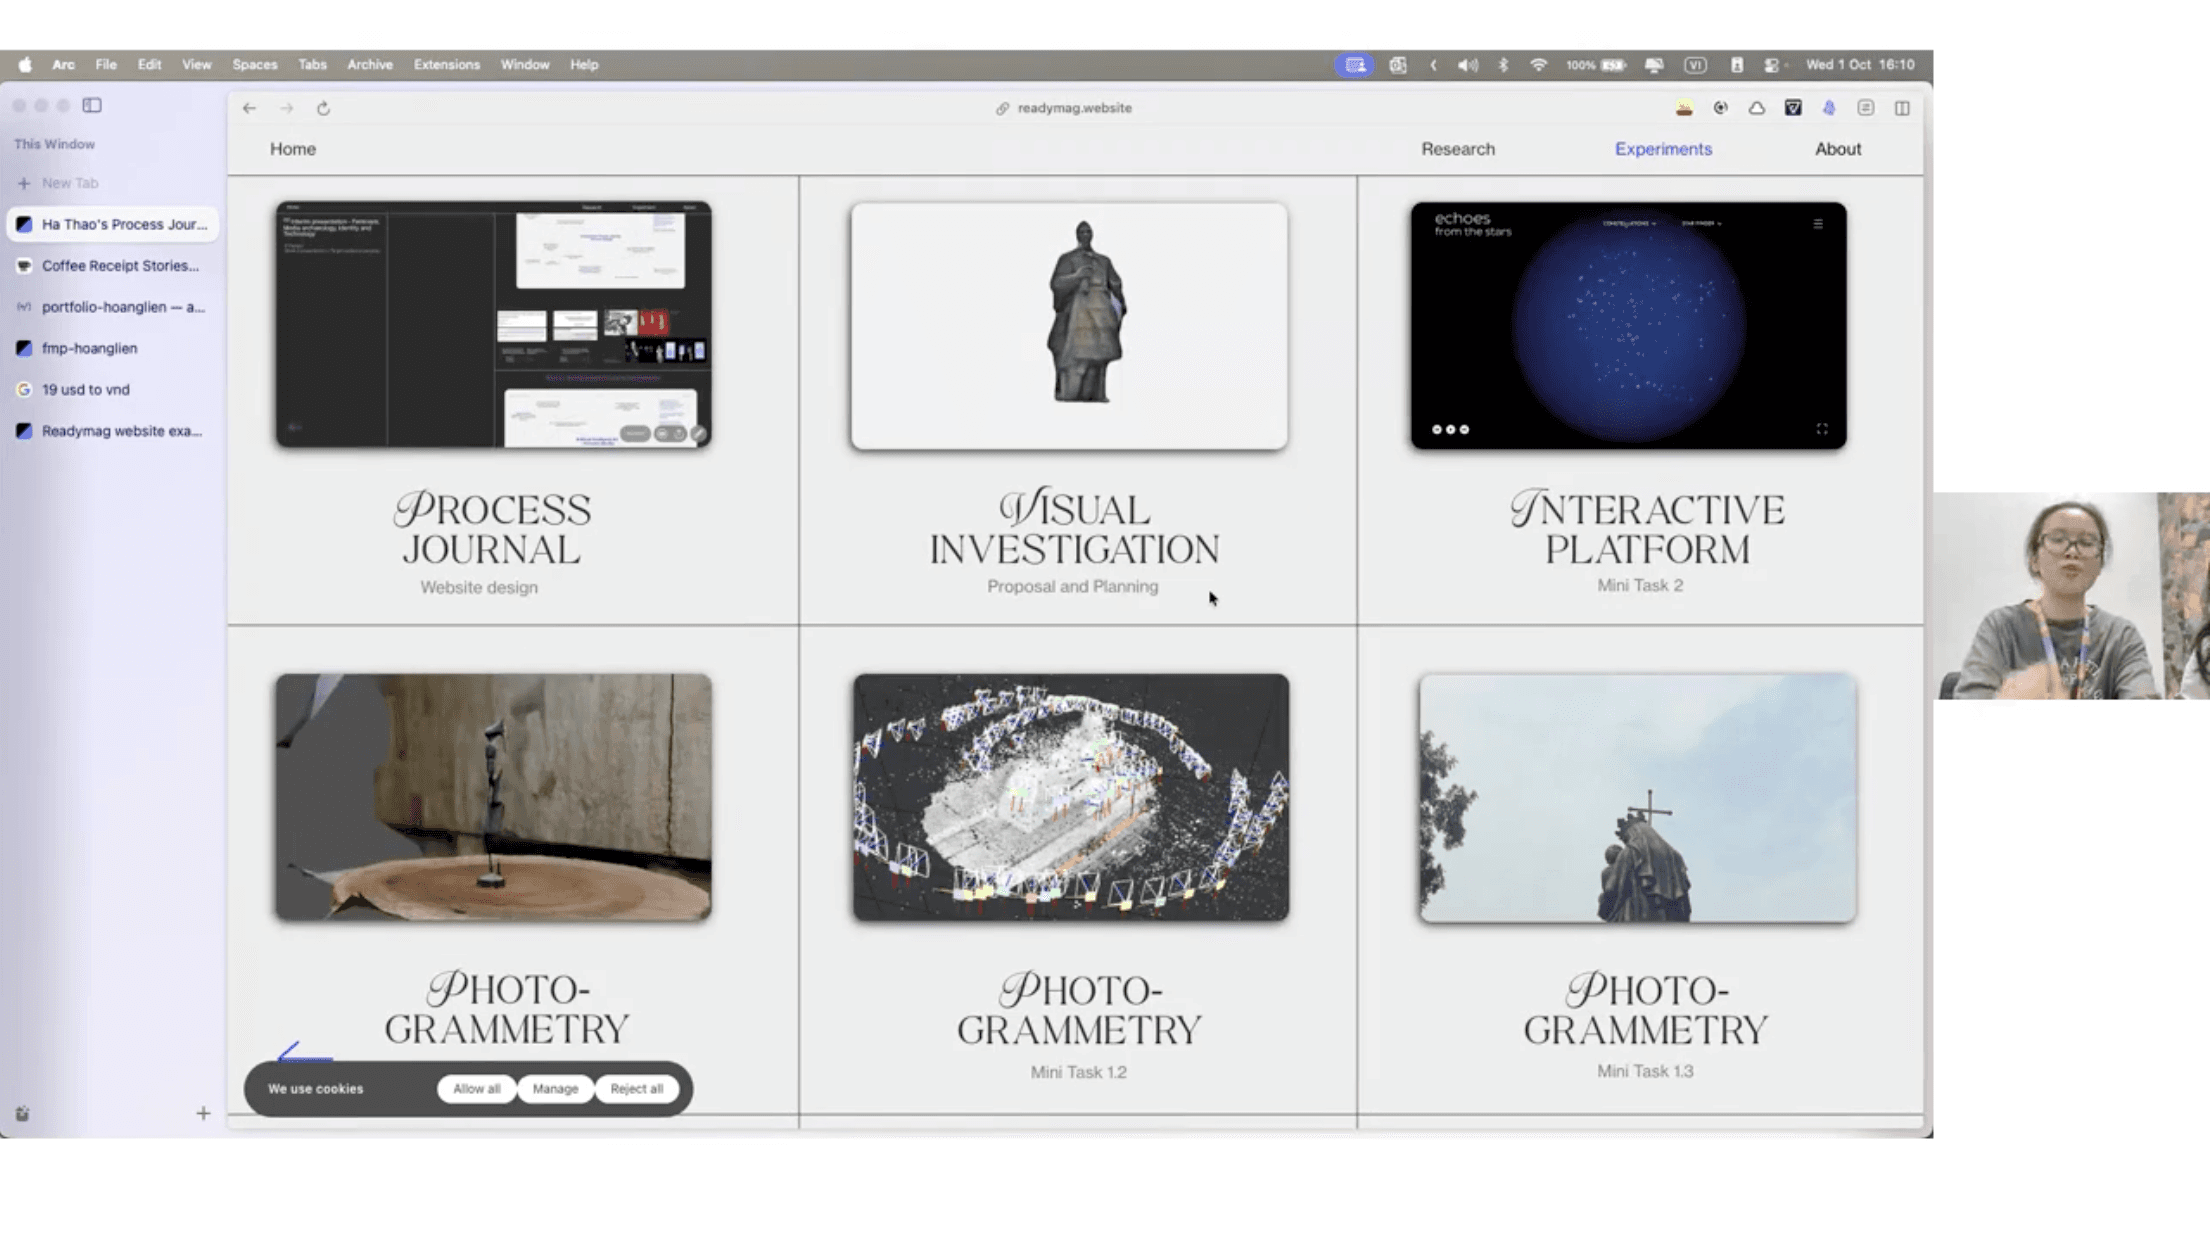2210x1238 pixels.
Task: Open the Research navigation link
Action: (1457, 149)
